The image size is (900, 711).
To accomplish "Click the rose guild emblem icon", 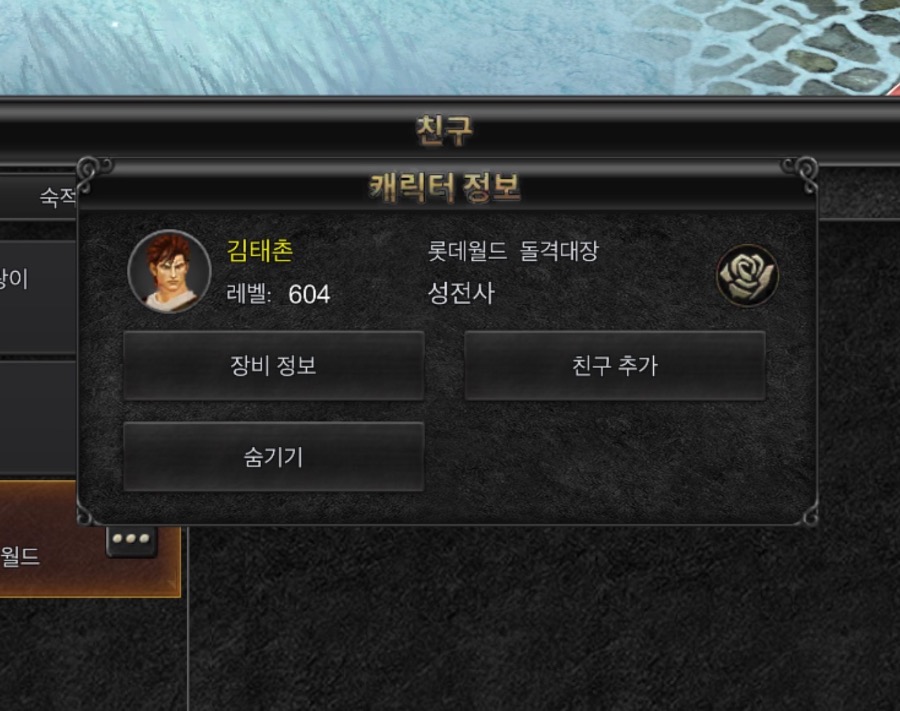I will [x=747, y=275].
